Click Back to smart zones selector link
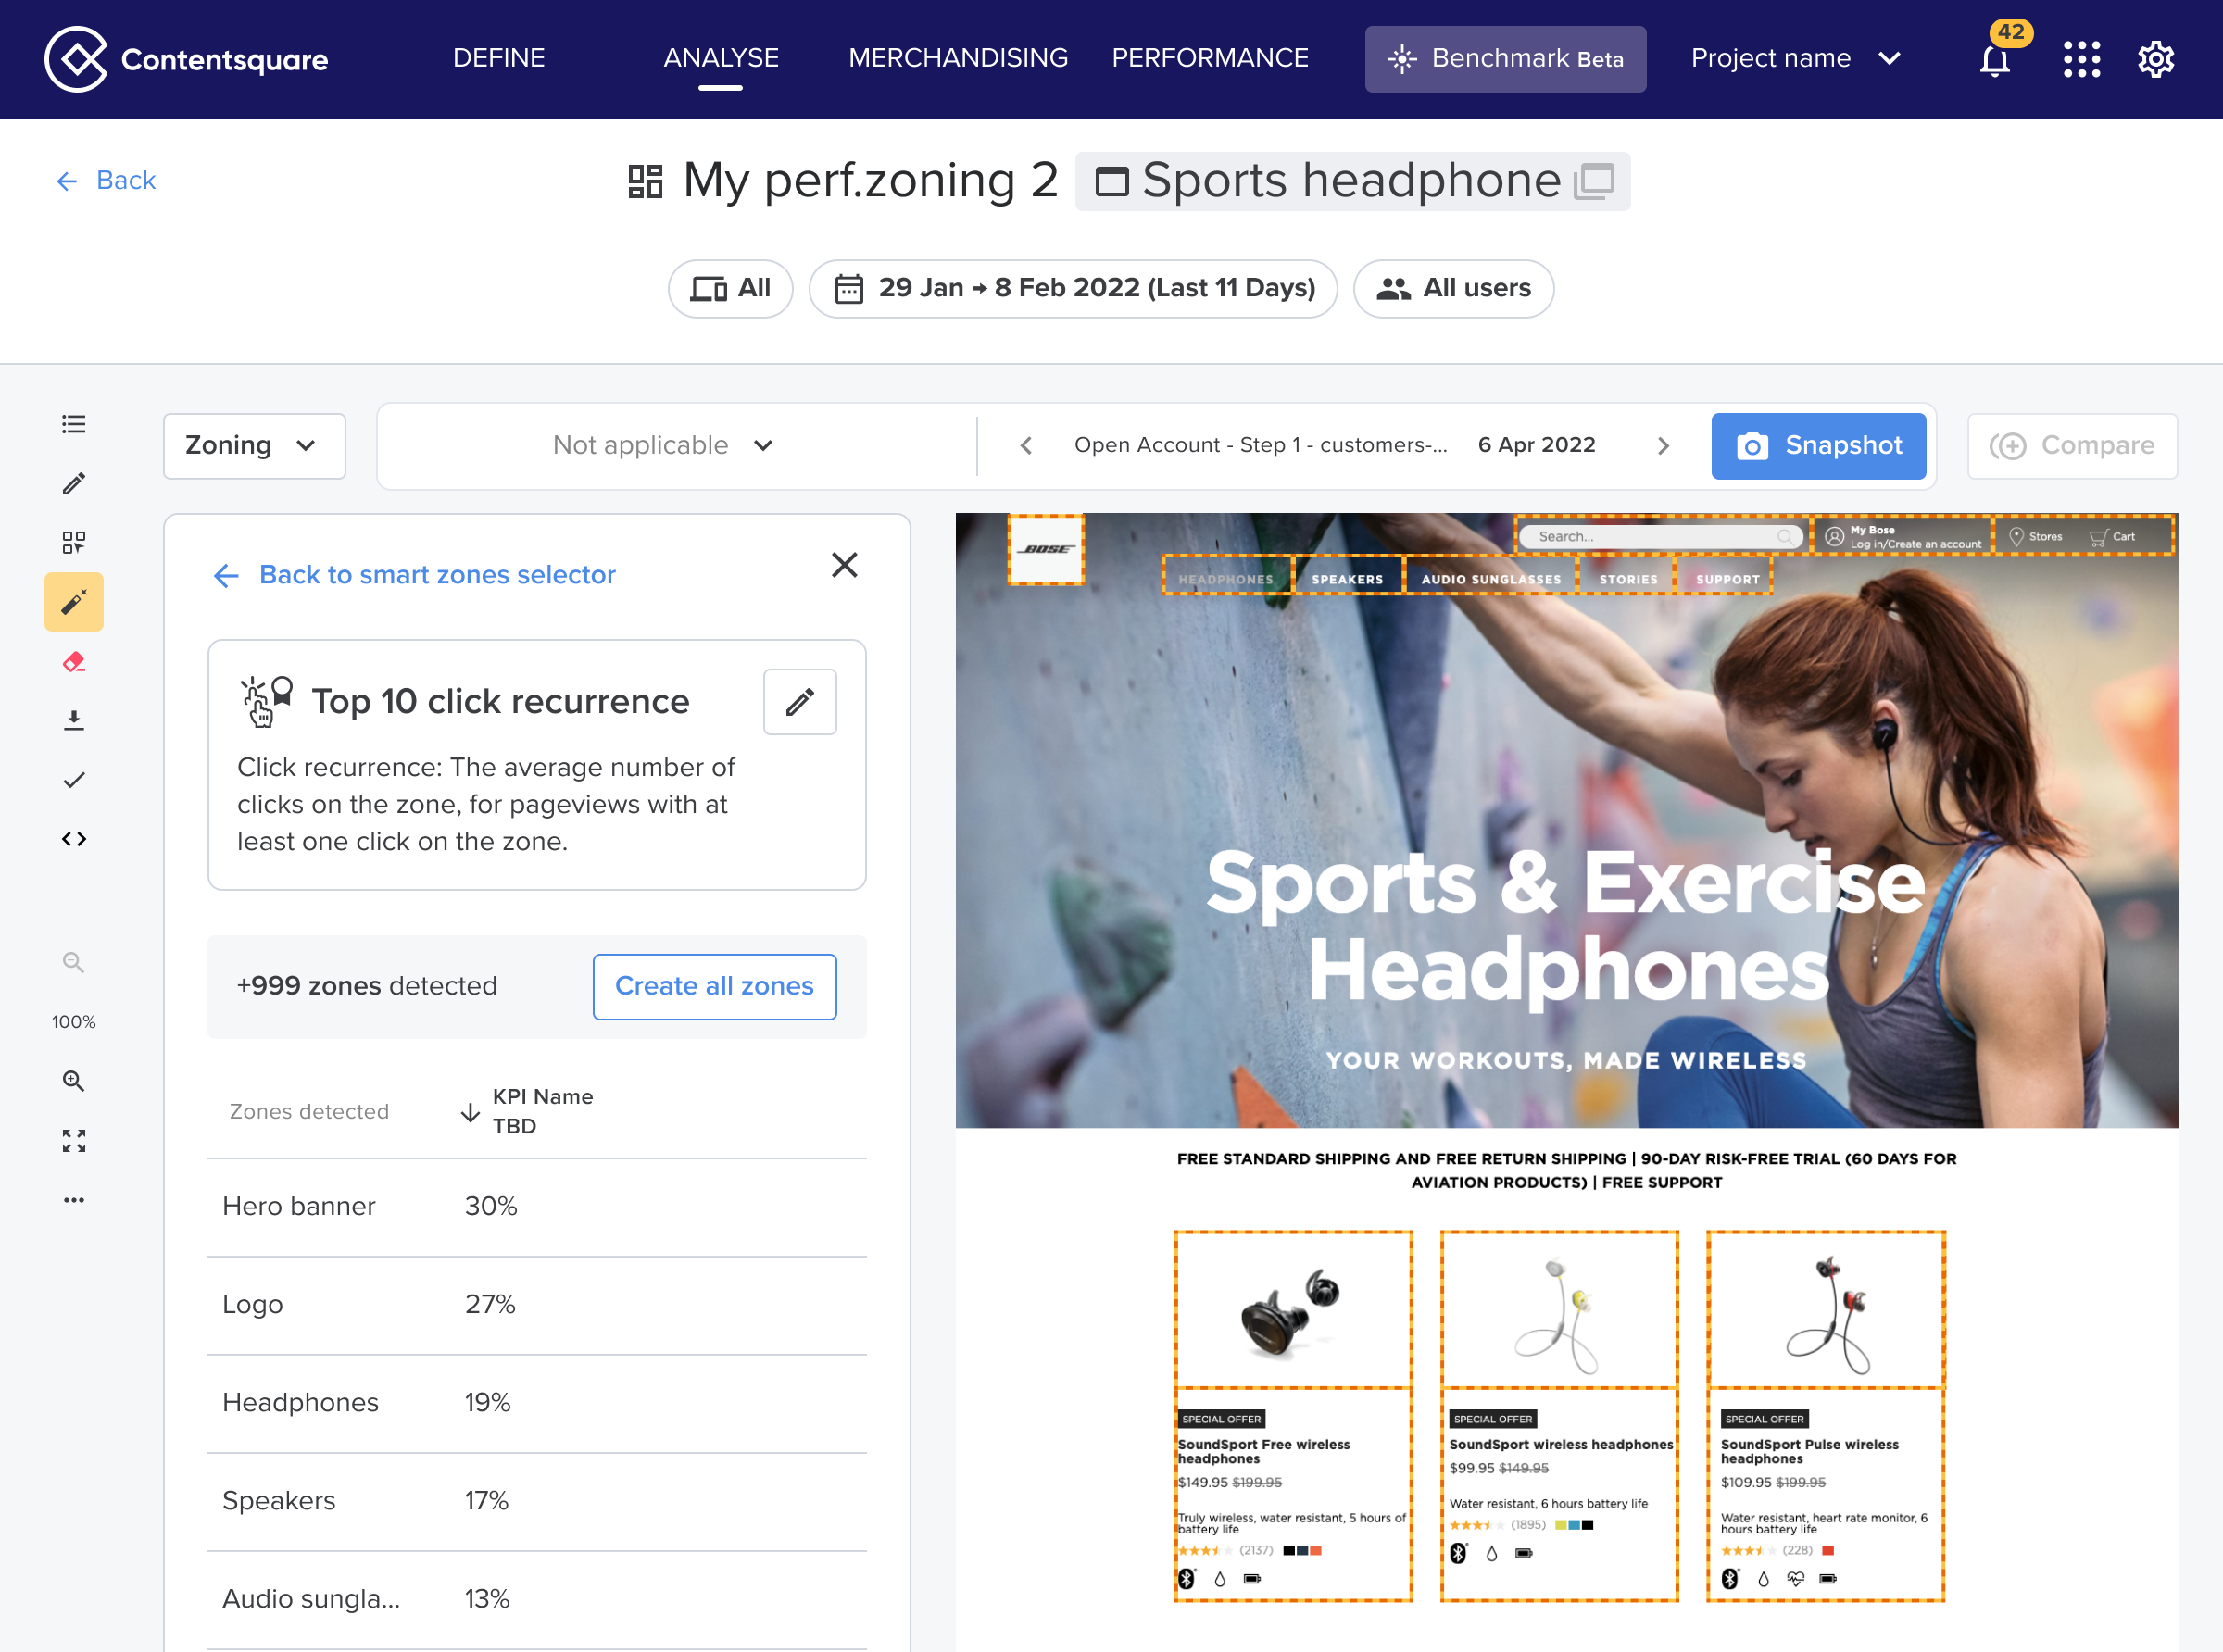 pos(437,575)
